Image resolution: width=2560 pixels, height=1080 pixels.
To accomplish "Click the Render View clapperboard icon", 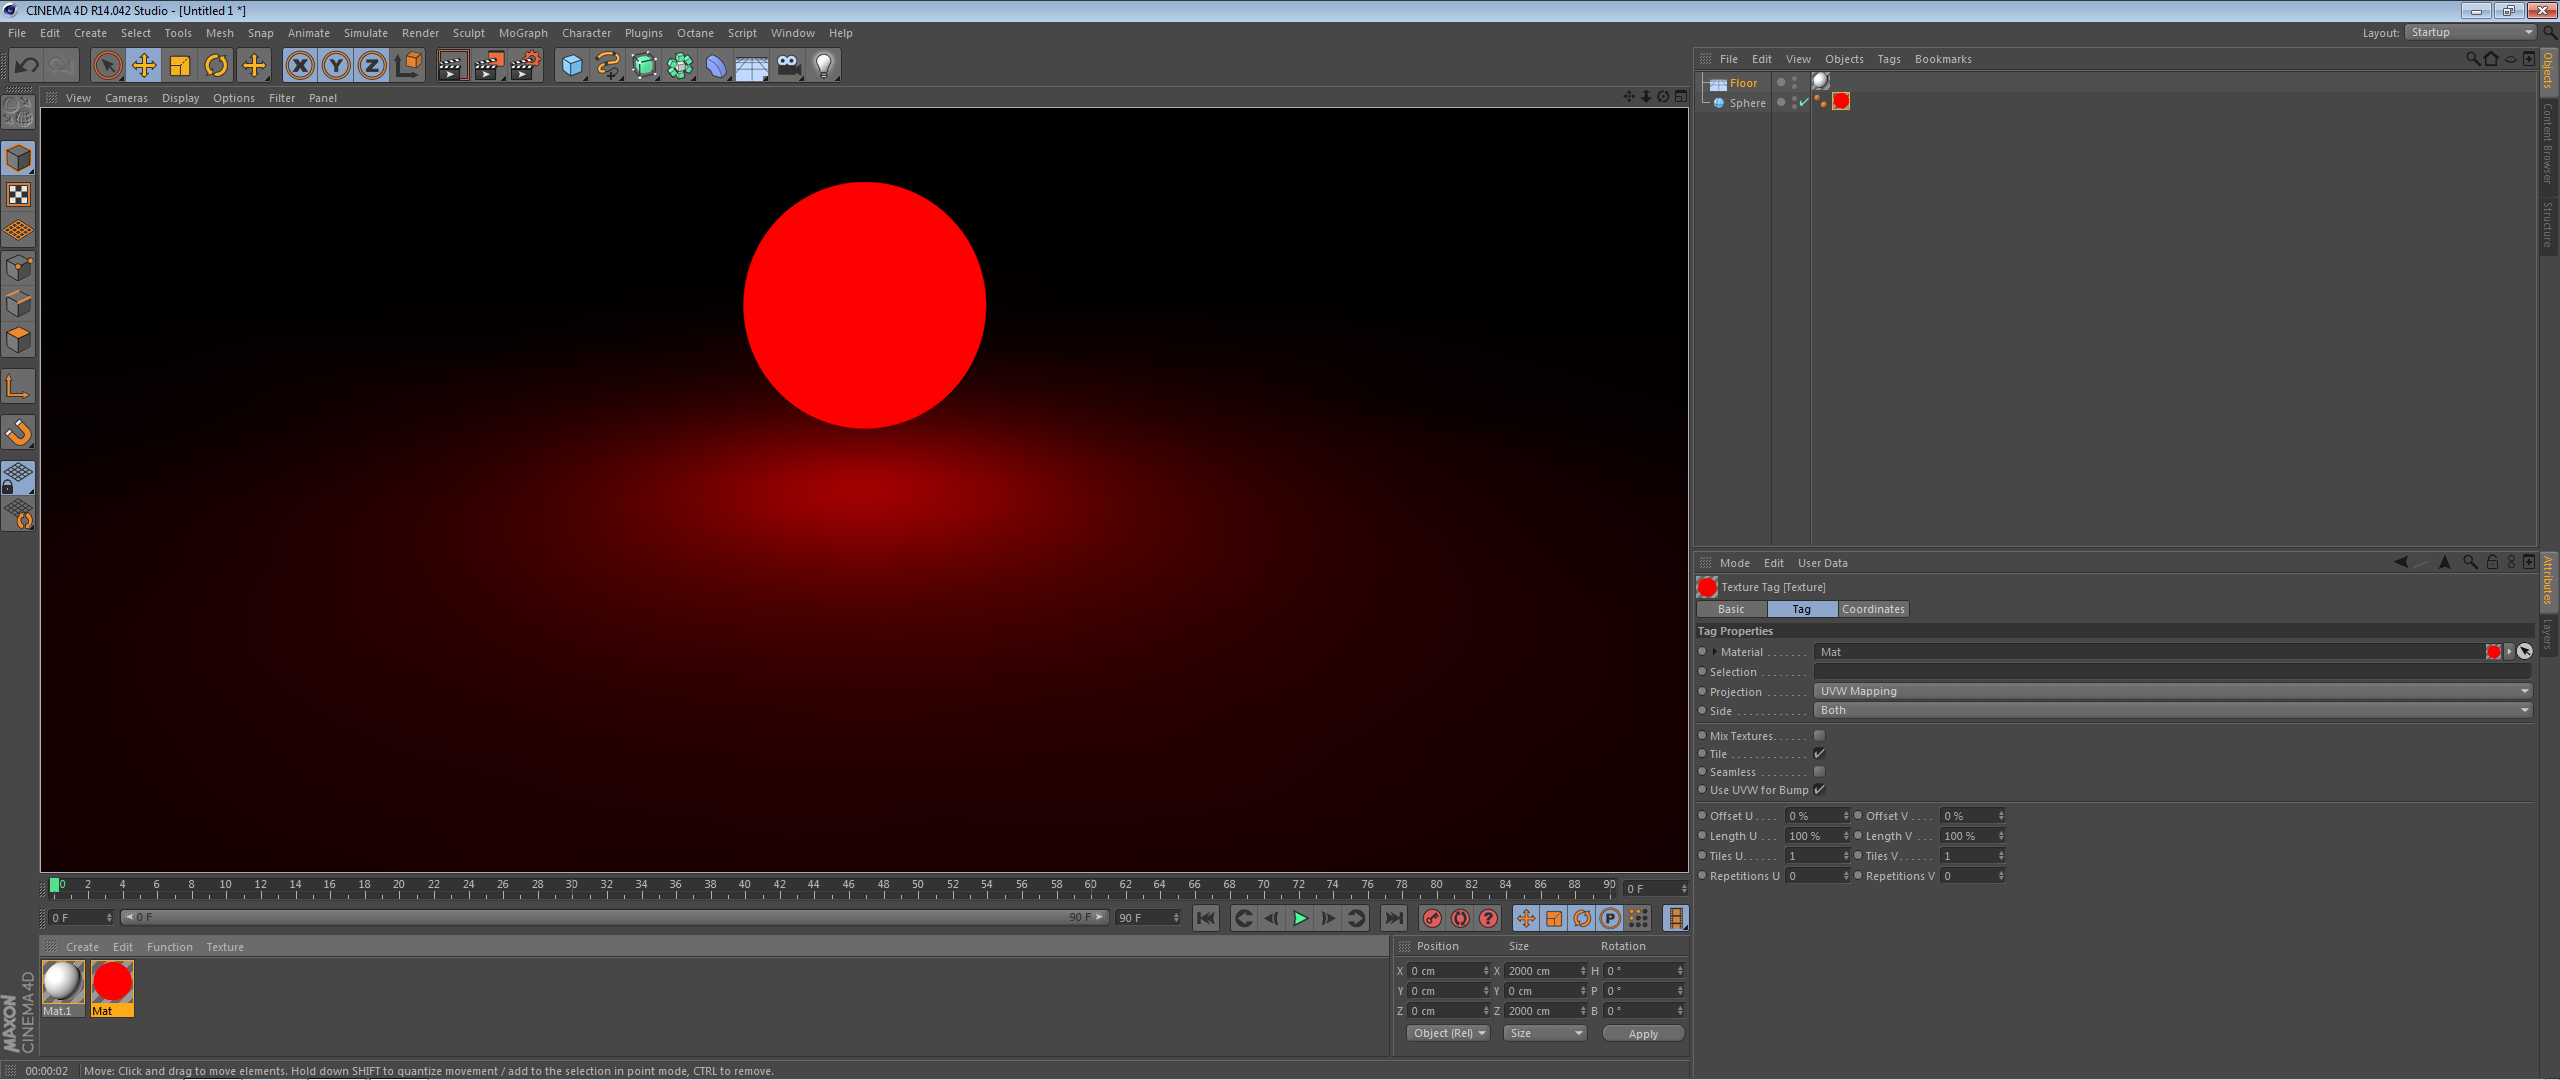I will (x=451, y=66).
